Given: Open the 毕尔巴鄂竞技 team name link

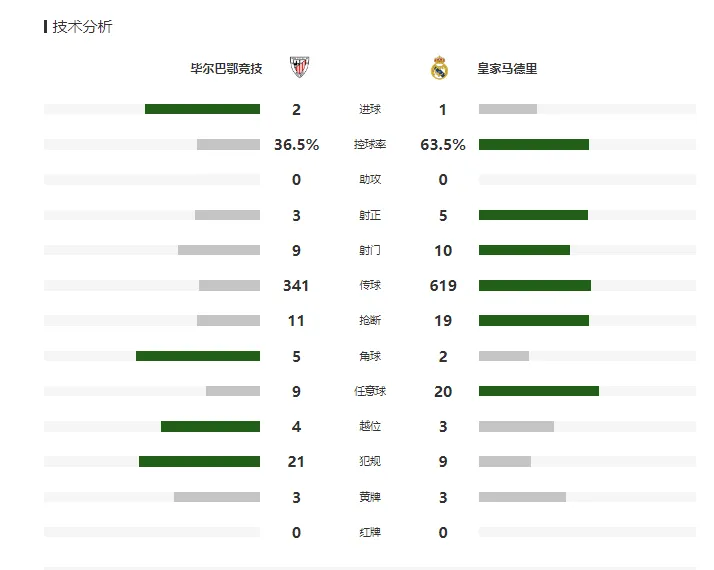Looking at the screenshot, I should 226,69.
